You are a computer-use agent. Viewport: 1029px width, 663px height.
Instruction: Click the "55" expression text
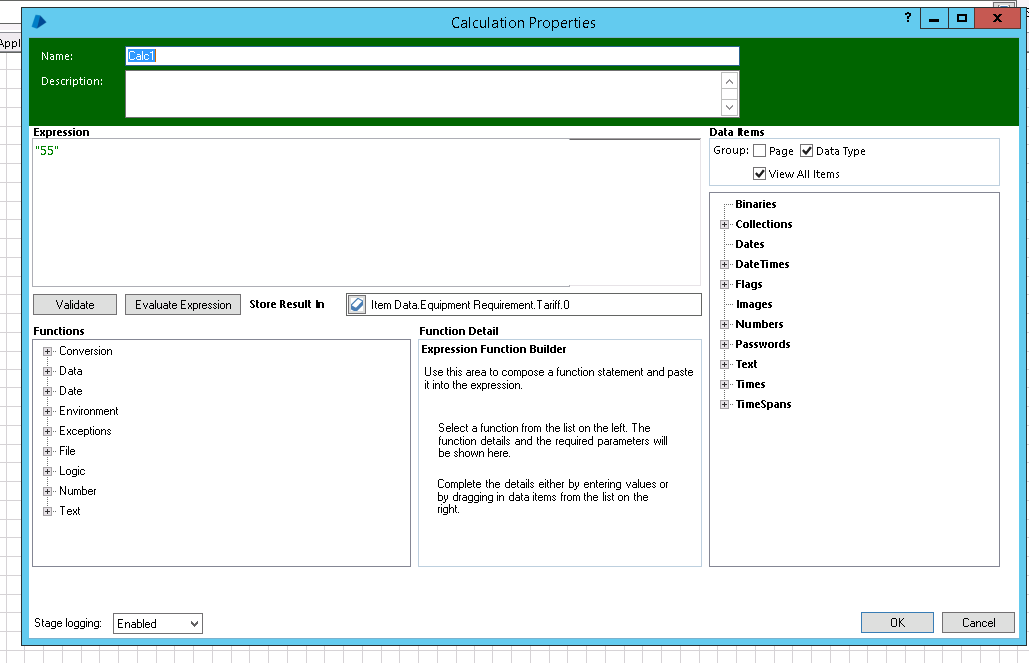point(47,151)
